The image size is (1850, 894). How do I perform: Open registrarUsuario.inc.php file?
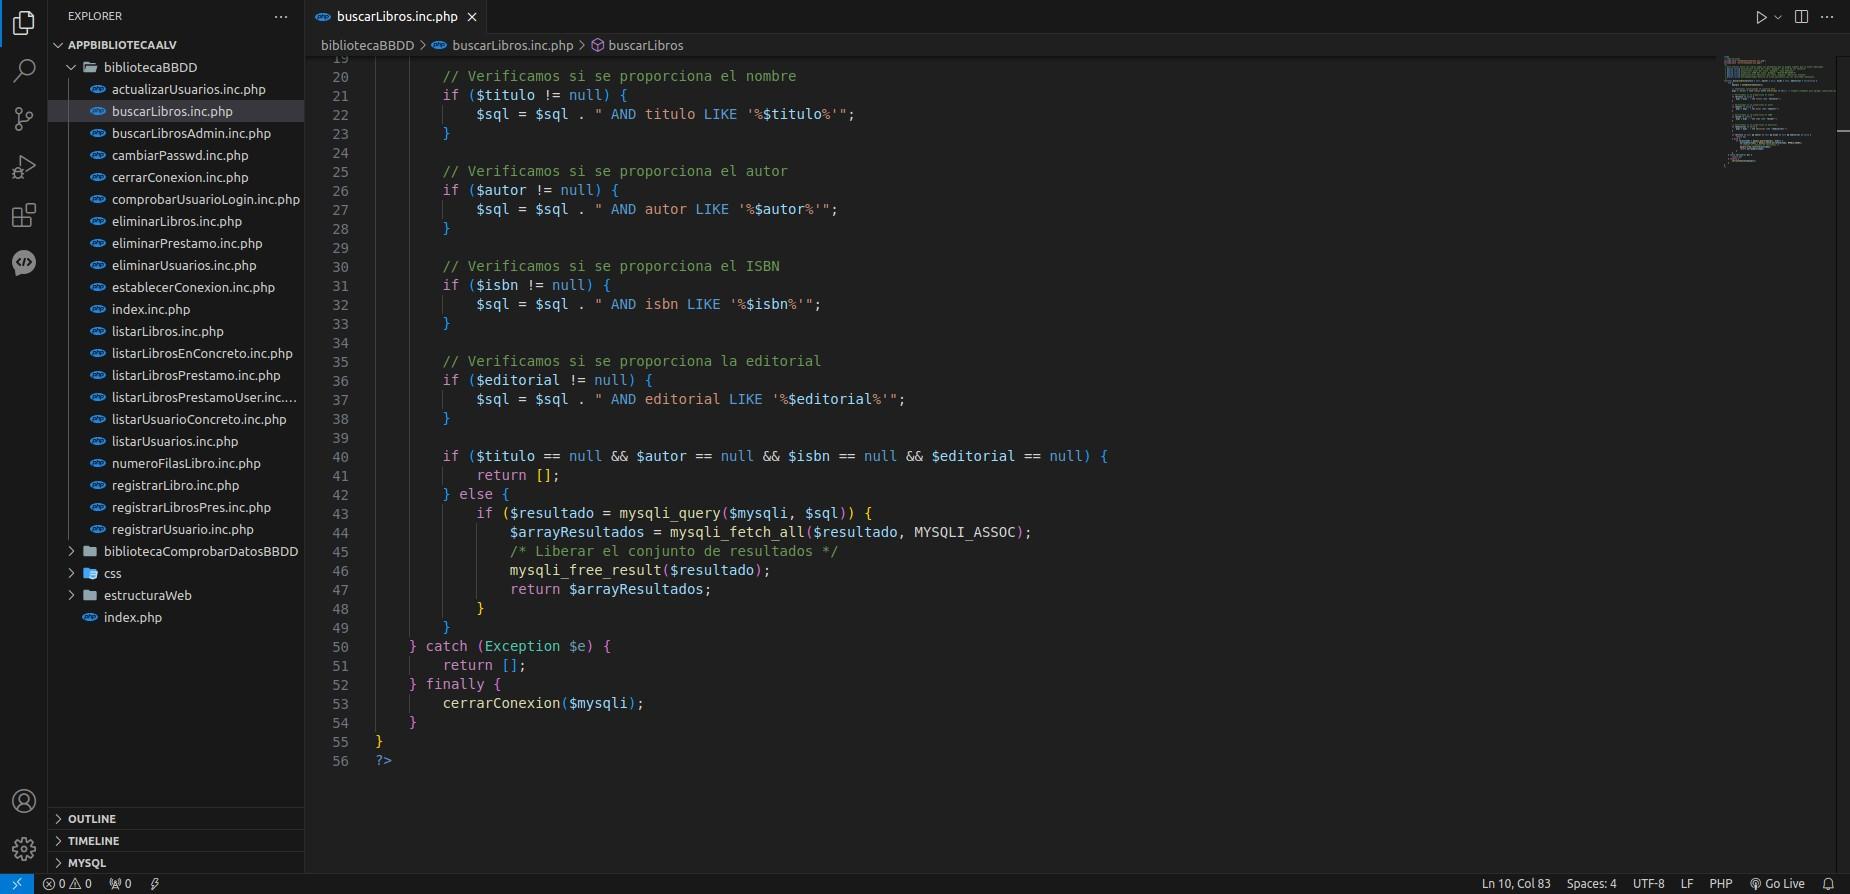pyautogui.click(x=176, y=529)
